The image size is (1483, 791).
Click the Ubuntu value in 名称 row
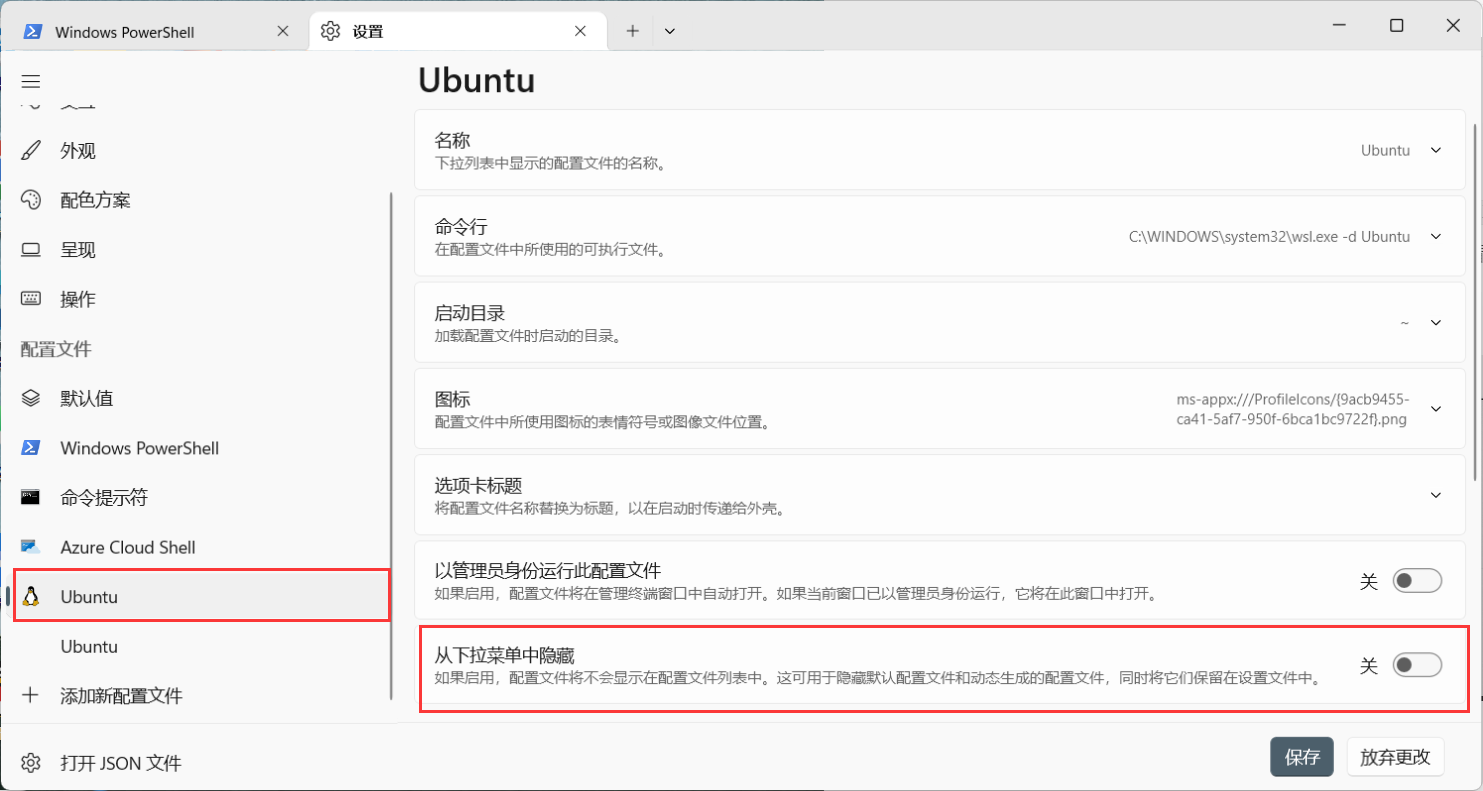(x=1385, y=150)
